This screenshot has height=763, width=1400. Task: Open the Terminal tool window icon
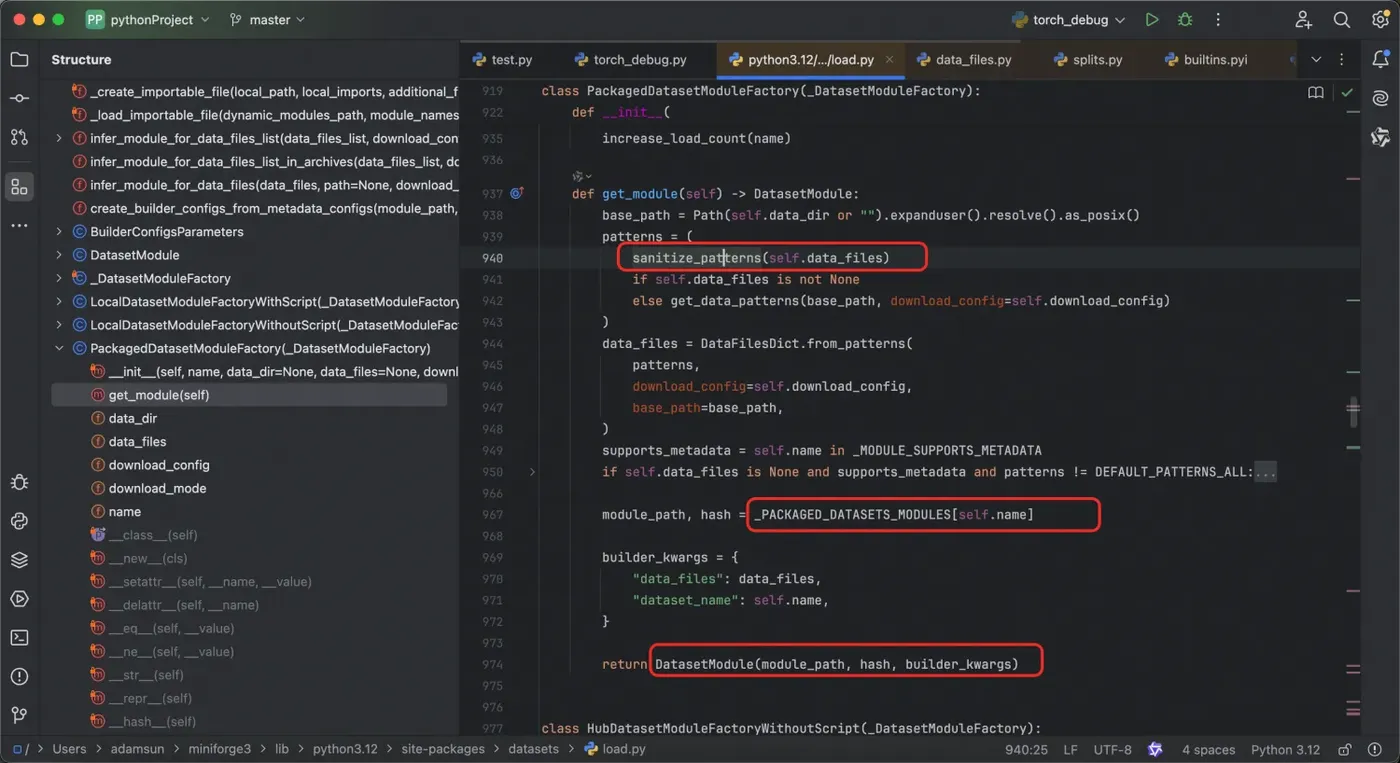point(19,637)
